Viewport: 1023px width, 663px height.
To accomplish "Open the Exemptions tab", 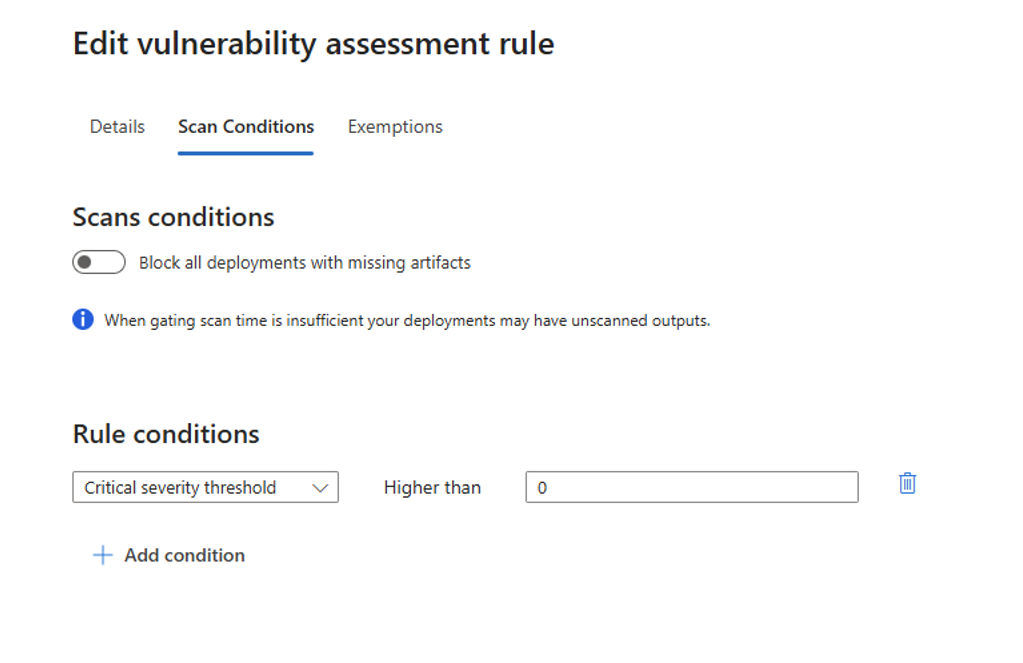I will tap(395, 127).
